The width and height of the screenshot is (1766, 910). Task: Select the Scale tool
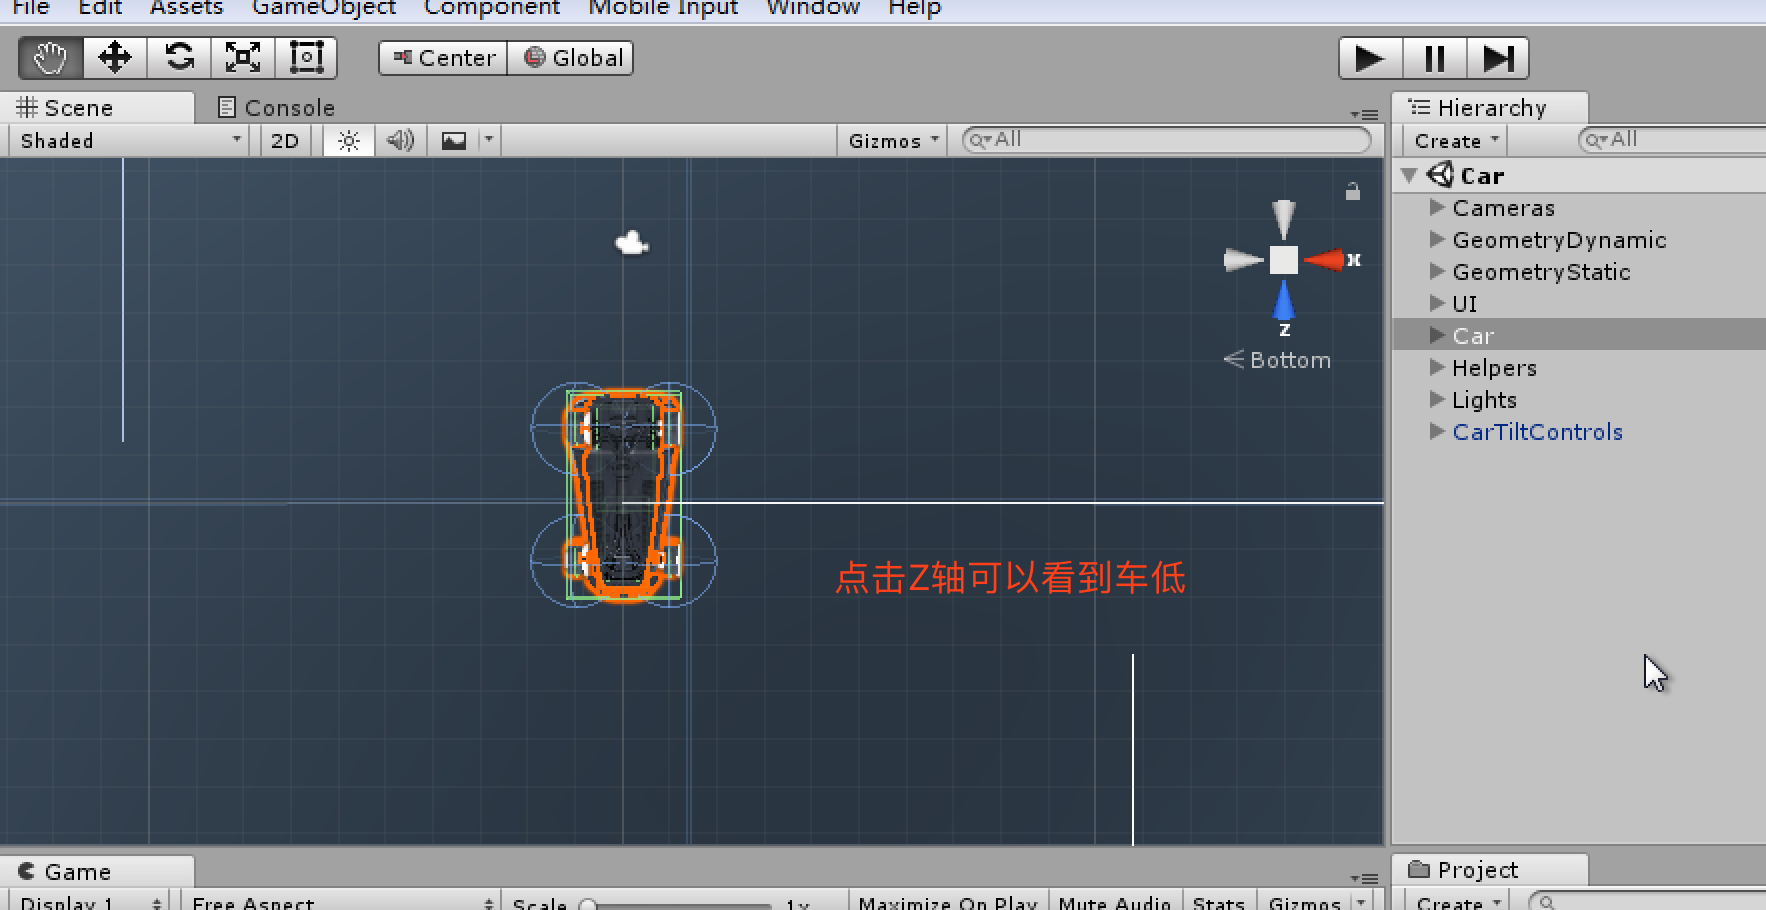coord(242,57)
